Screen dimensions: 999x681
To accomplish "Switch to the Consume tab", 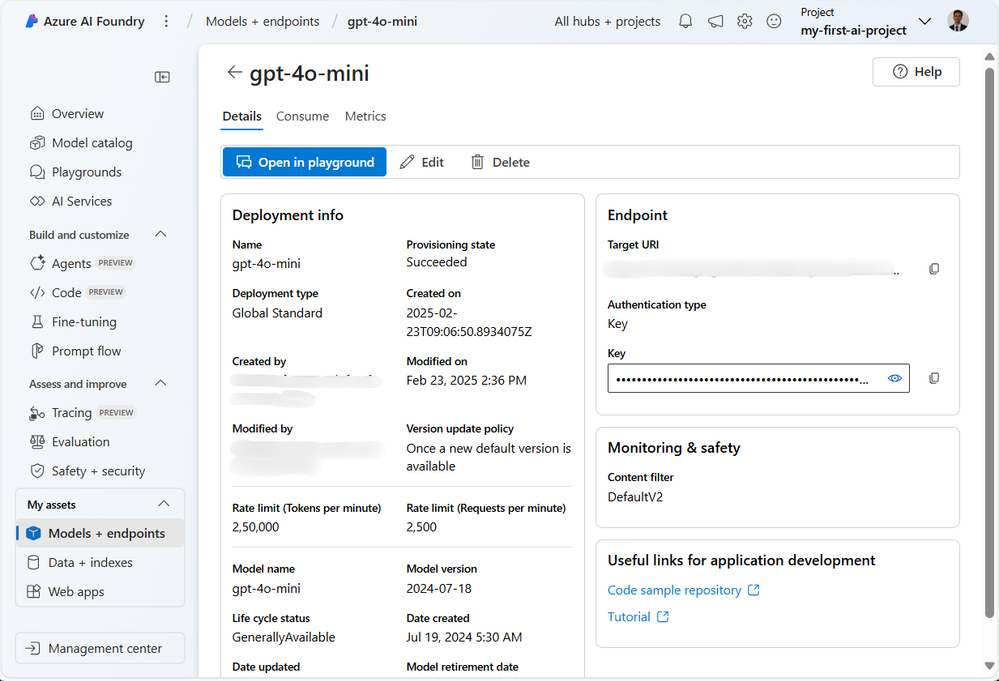I will coord(303,117).
